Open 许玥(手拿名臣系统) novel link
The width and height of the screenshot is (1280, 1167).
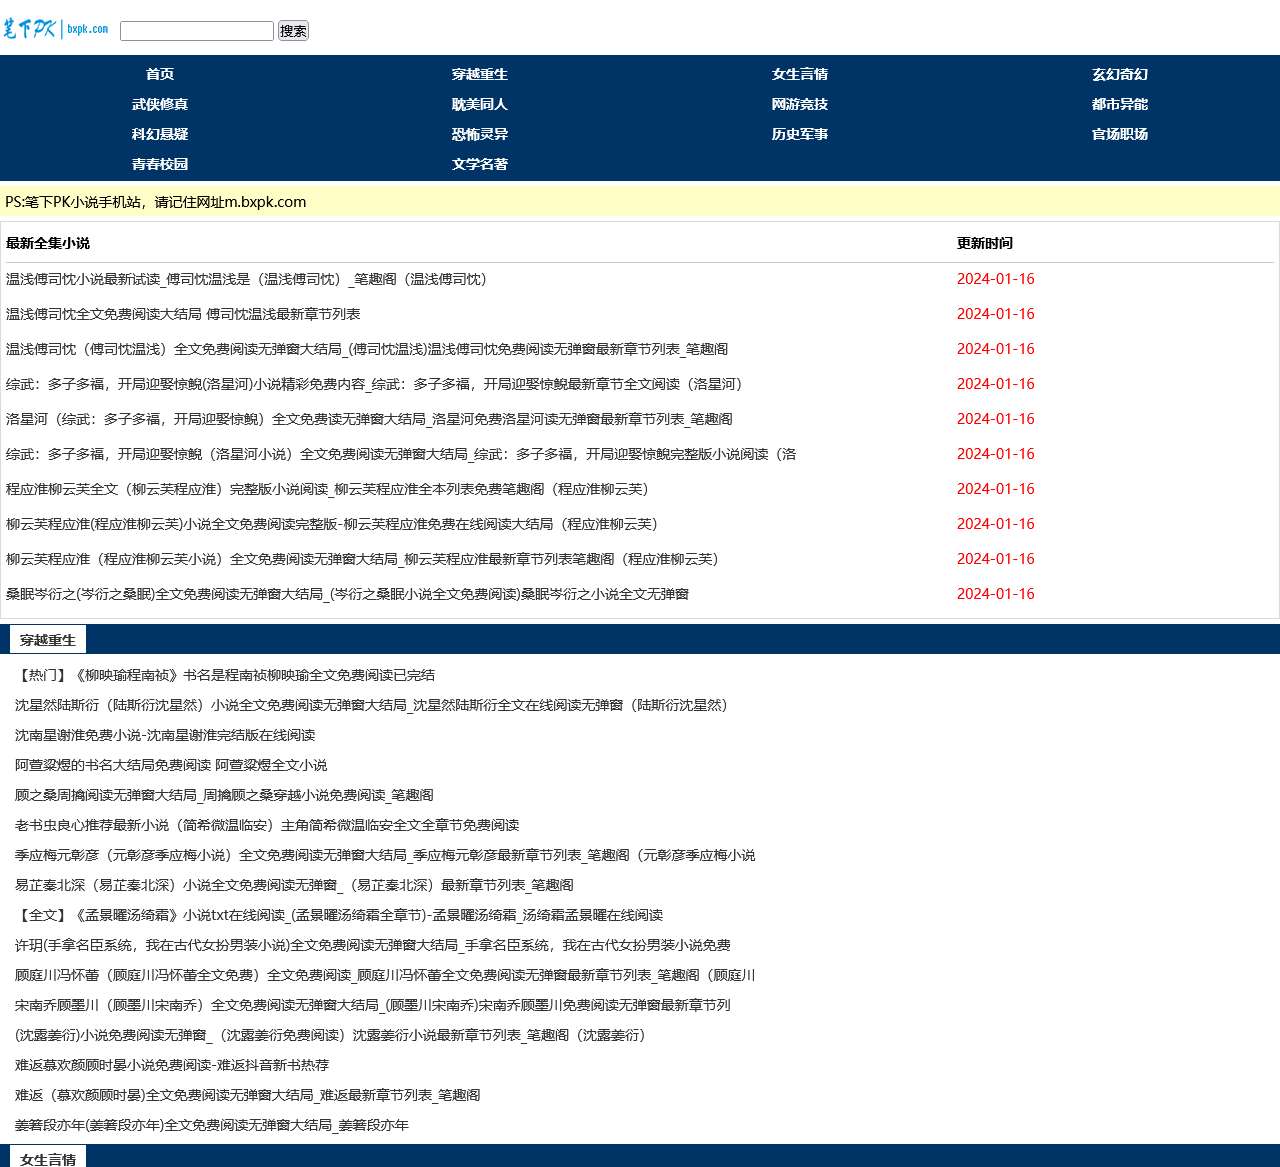pyautogui.click(x=373, y=945)
